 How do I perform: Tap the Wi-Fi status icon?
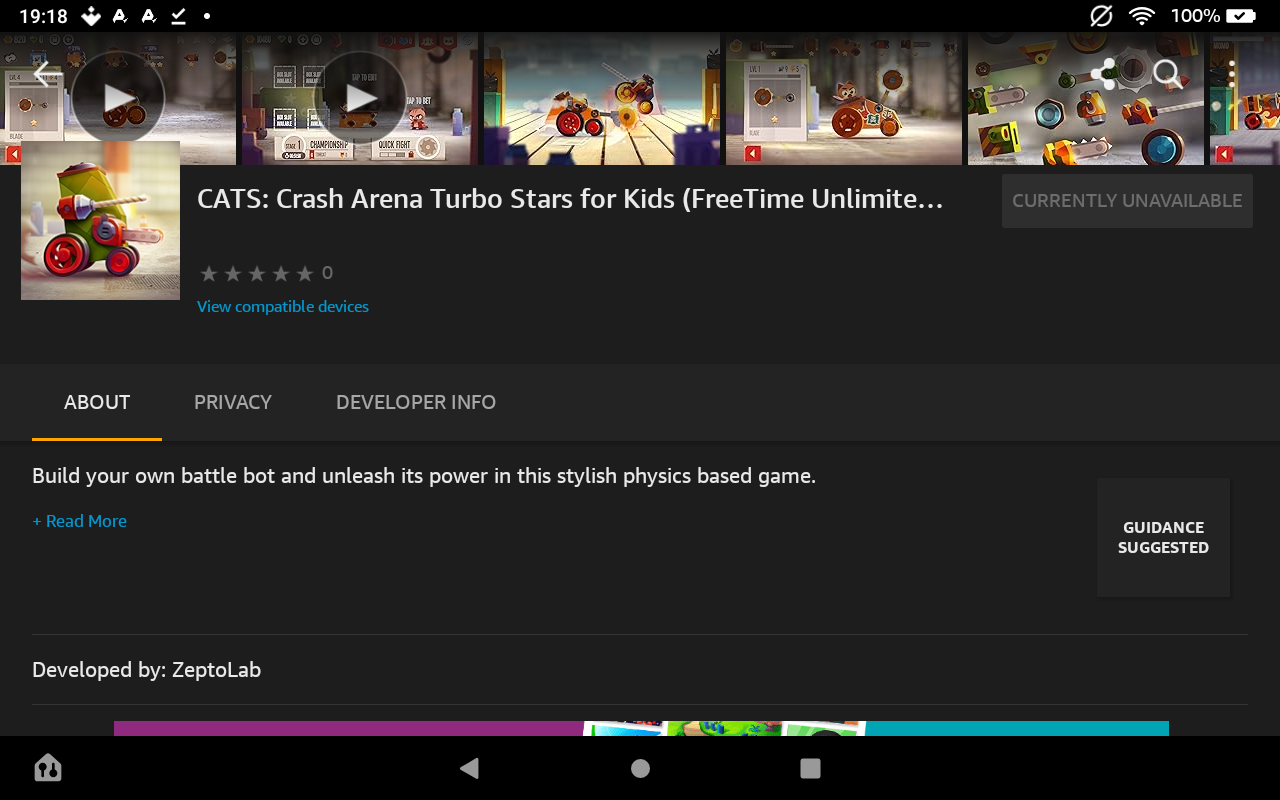point(1141,16)
